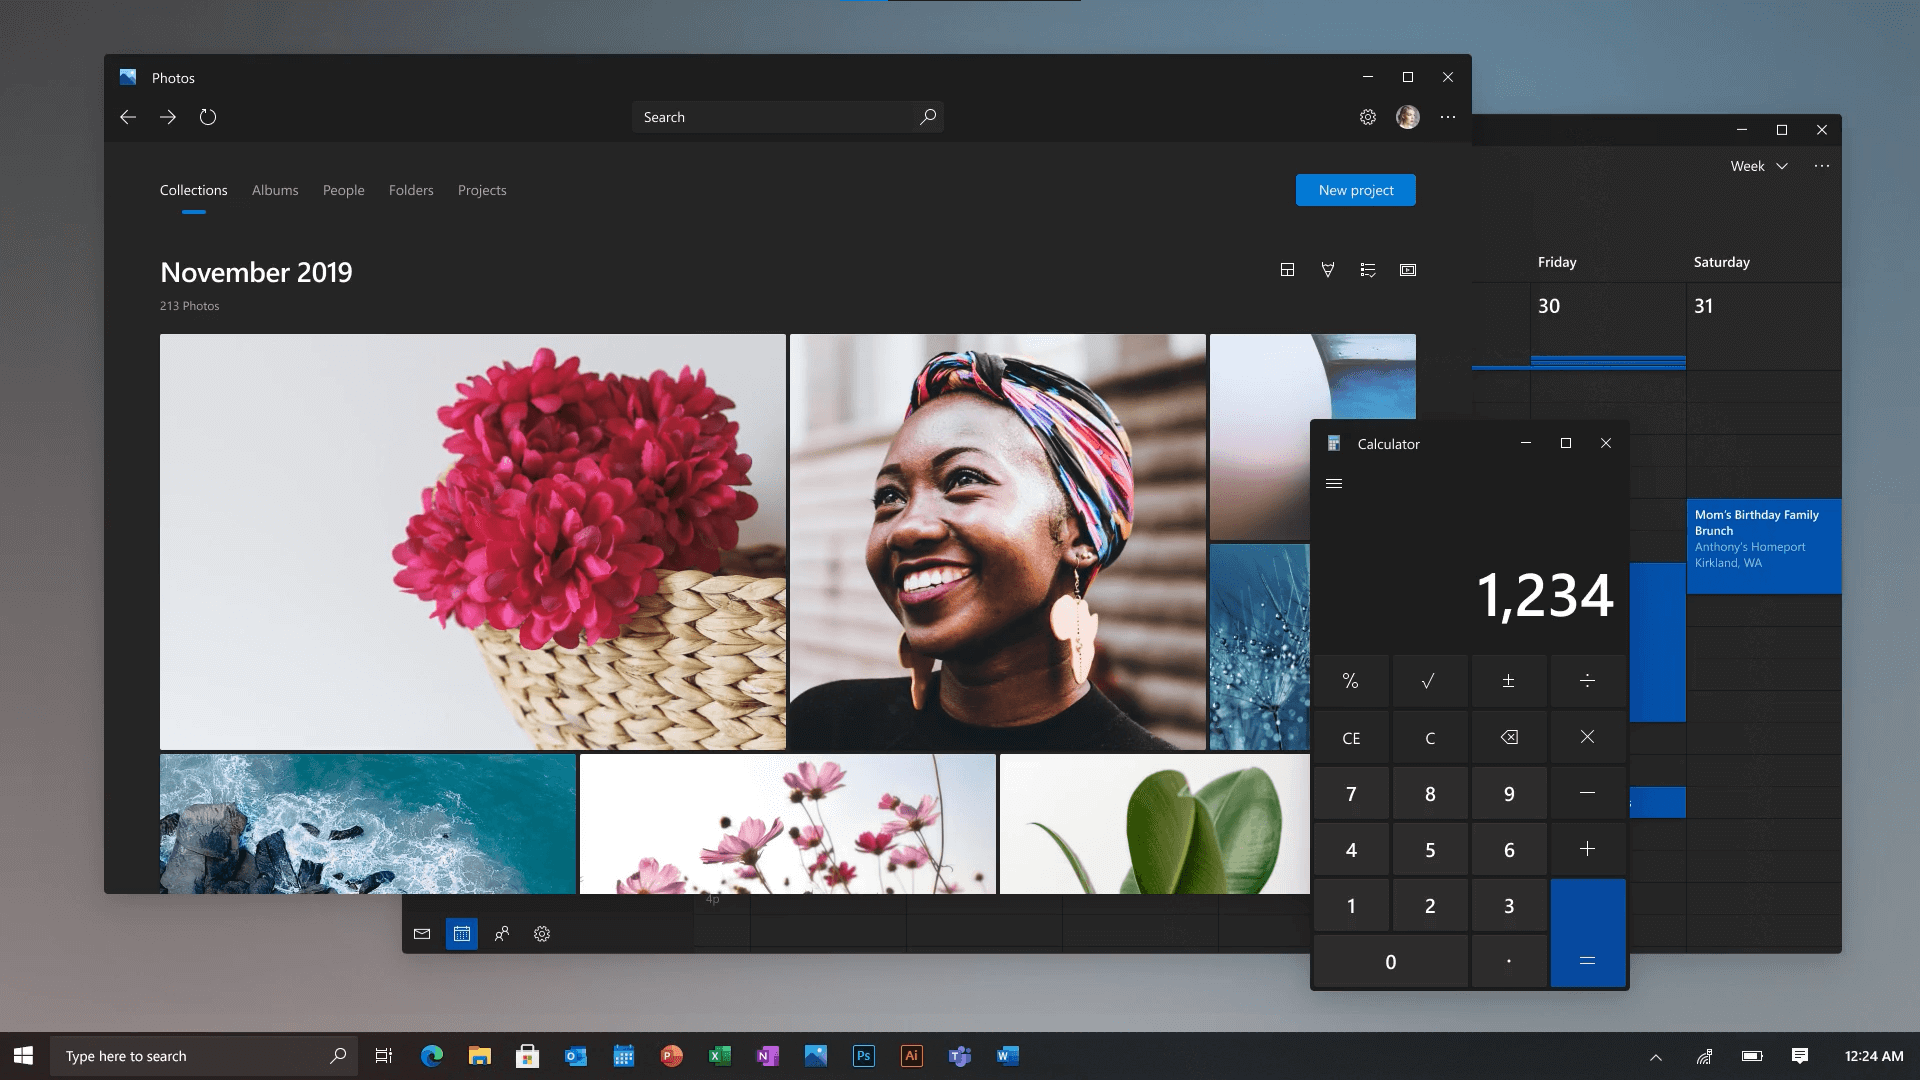
Task: Open the Week view dropdown in Calendar
Action: [x=1758, y=166]
